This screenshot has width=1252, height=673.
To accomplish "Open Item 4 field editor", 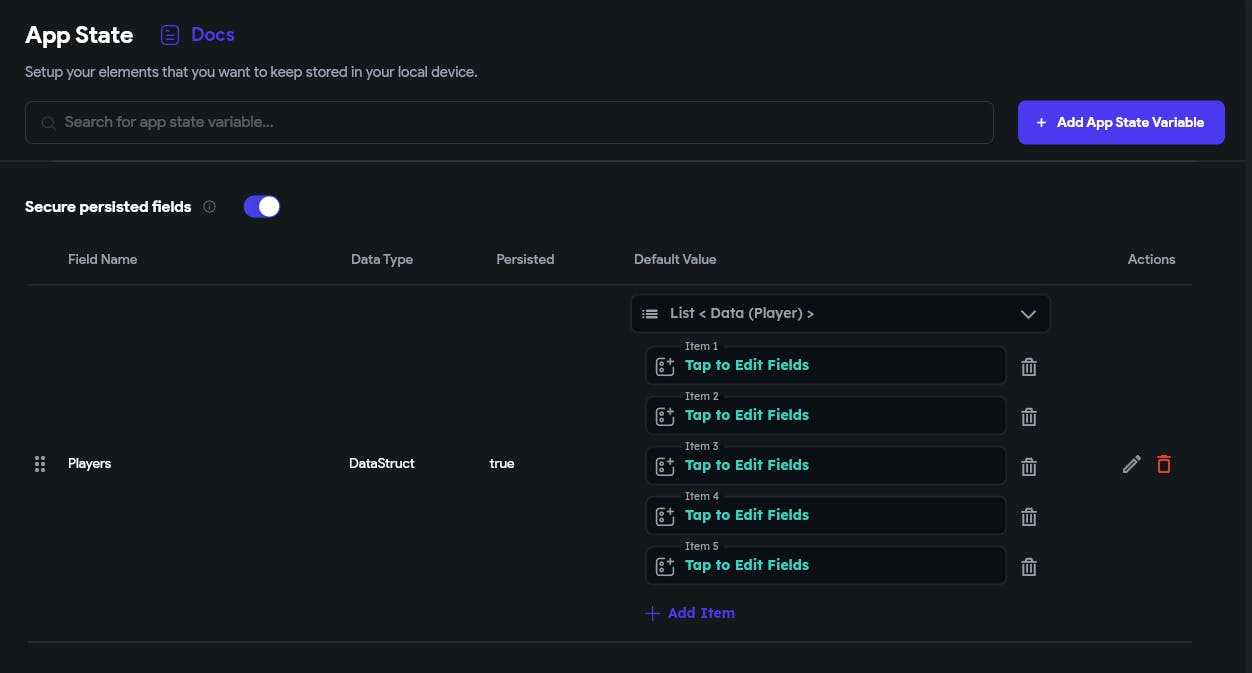I will coord(825,516).
